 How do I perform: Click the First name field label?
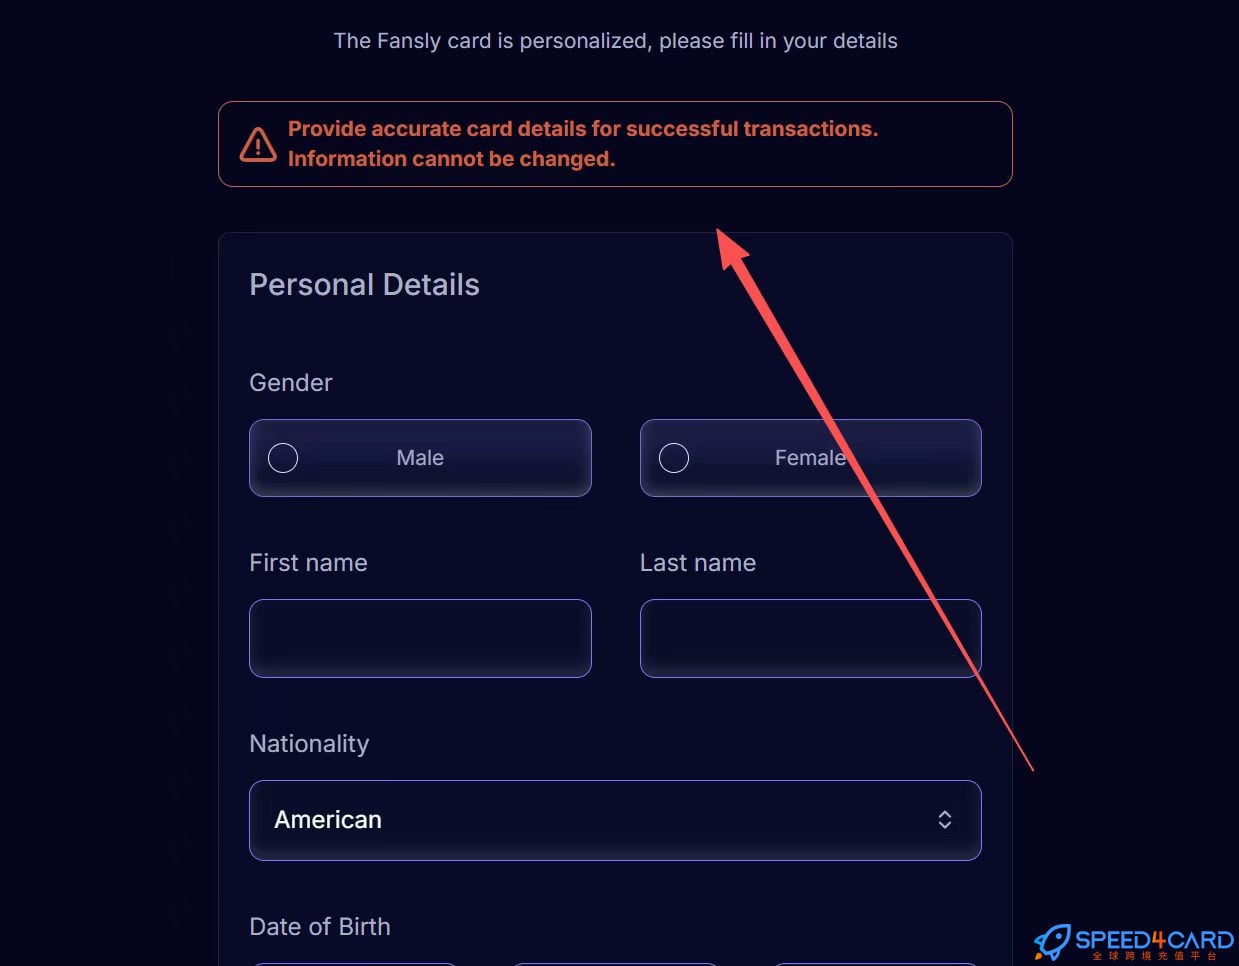pyautogui.click(x=308, y=563)
